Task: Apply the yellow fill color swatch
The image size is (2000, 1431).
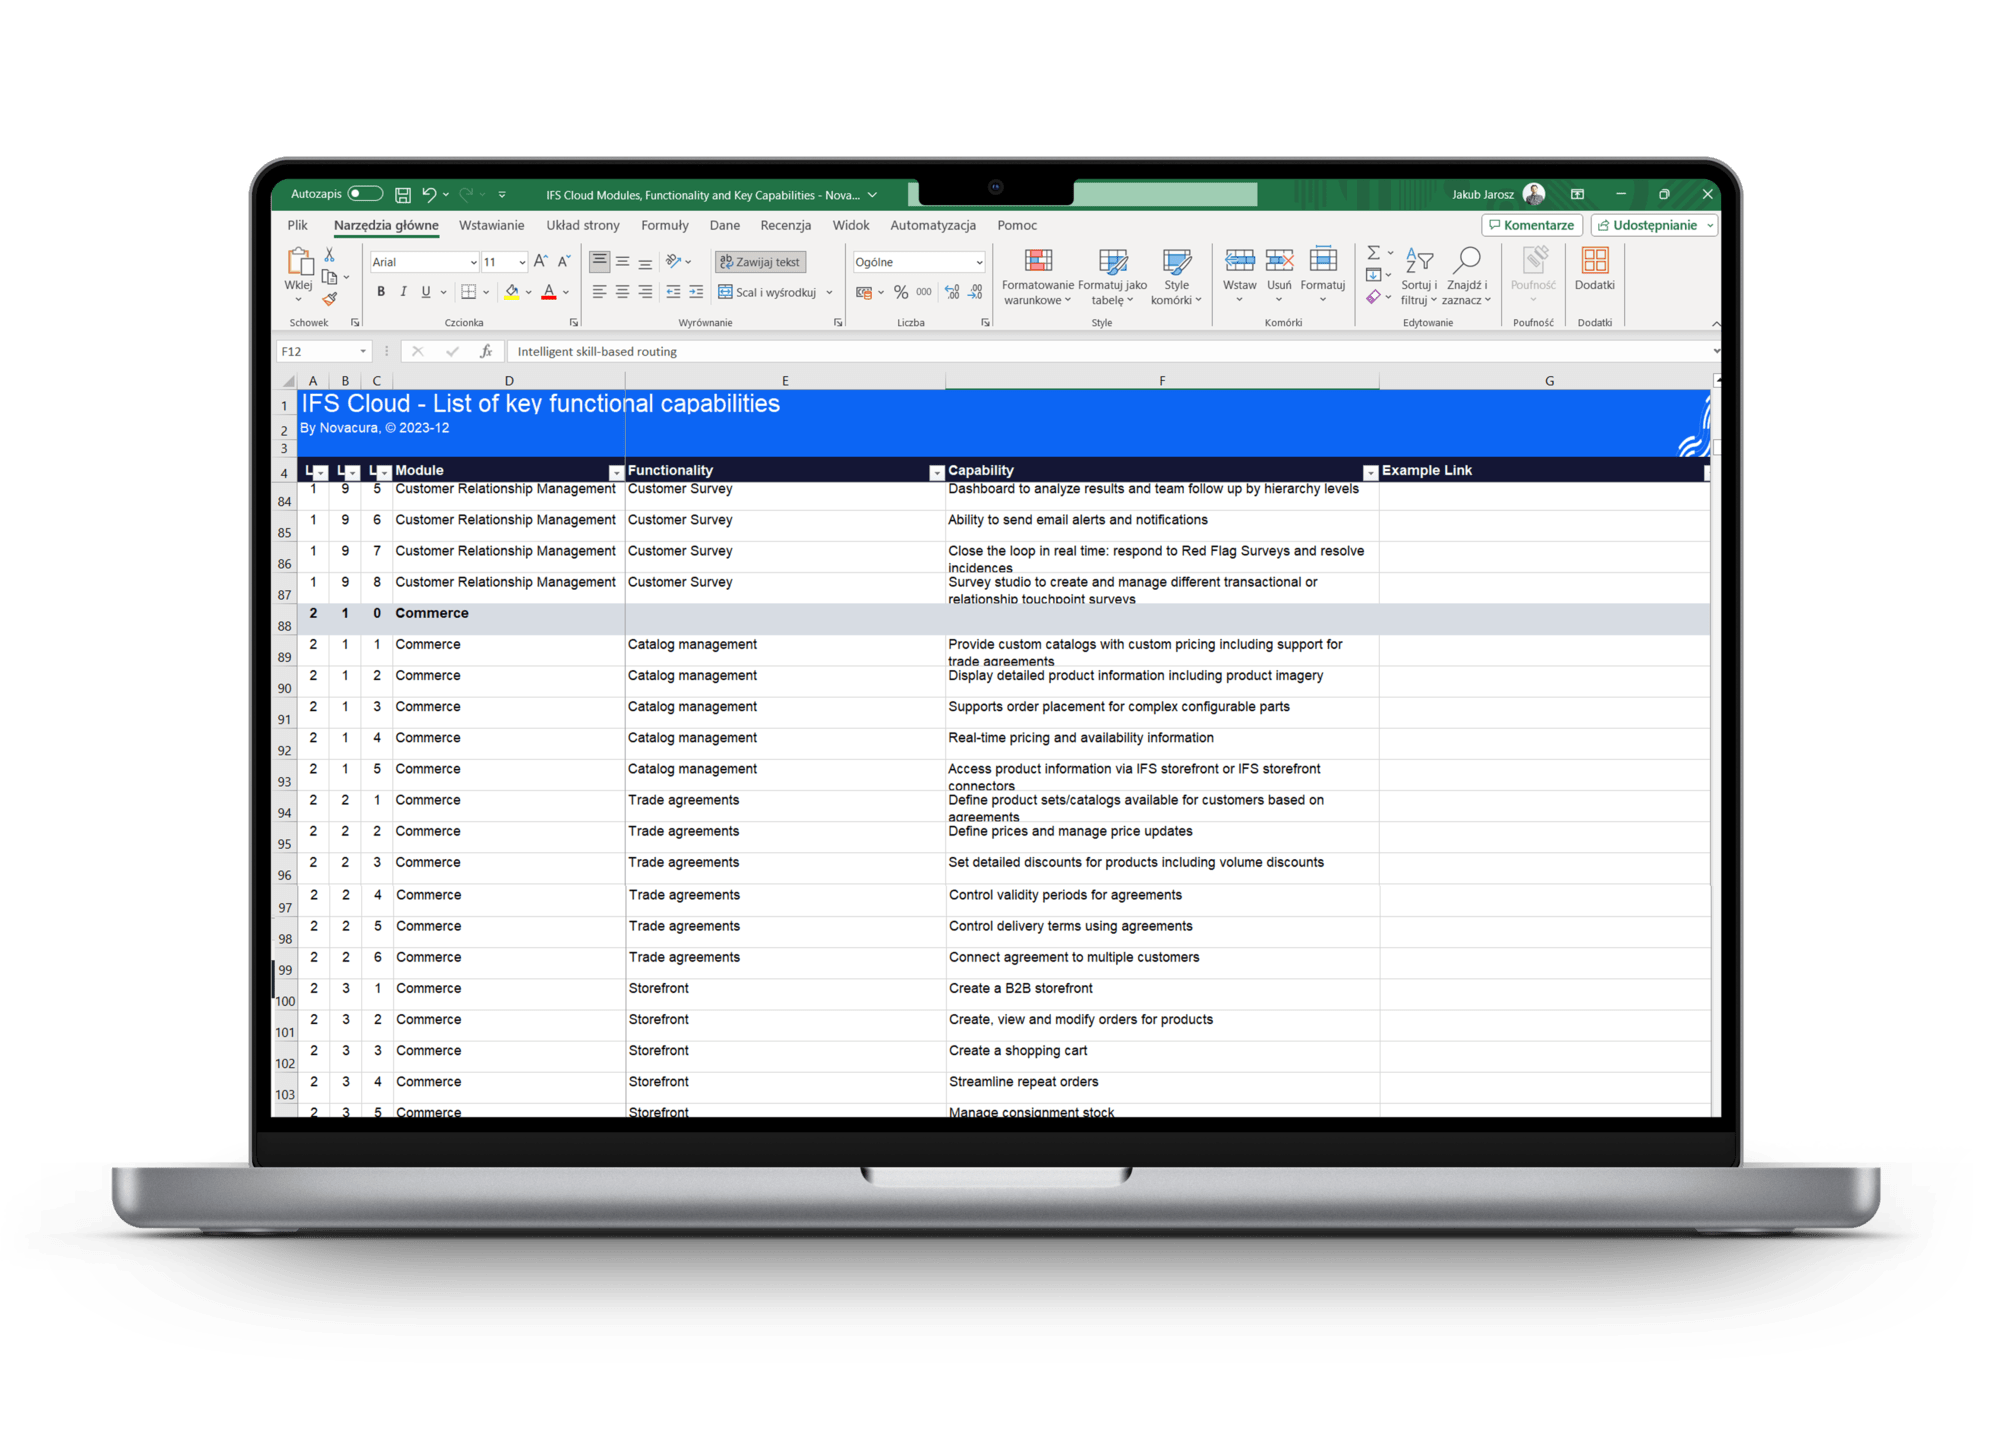Action: point(511,292)
